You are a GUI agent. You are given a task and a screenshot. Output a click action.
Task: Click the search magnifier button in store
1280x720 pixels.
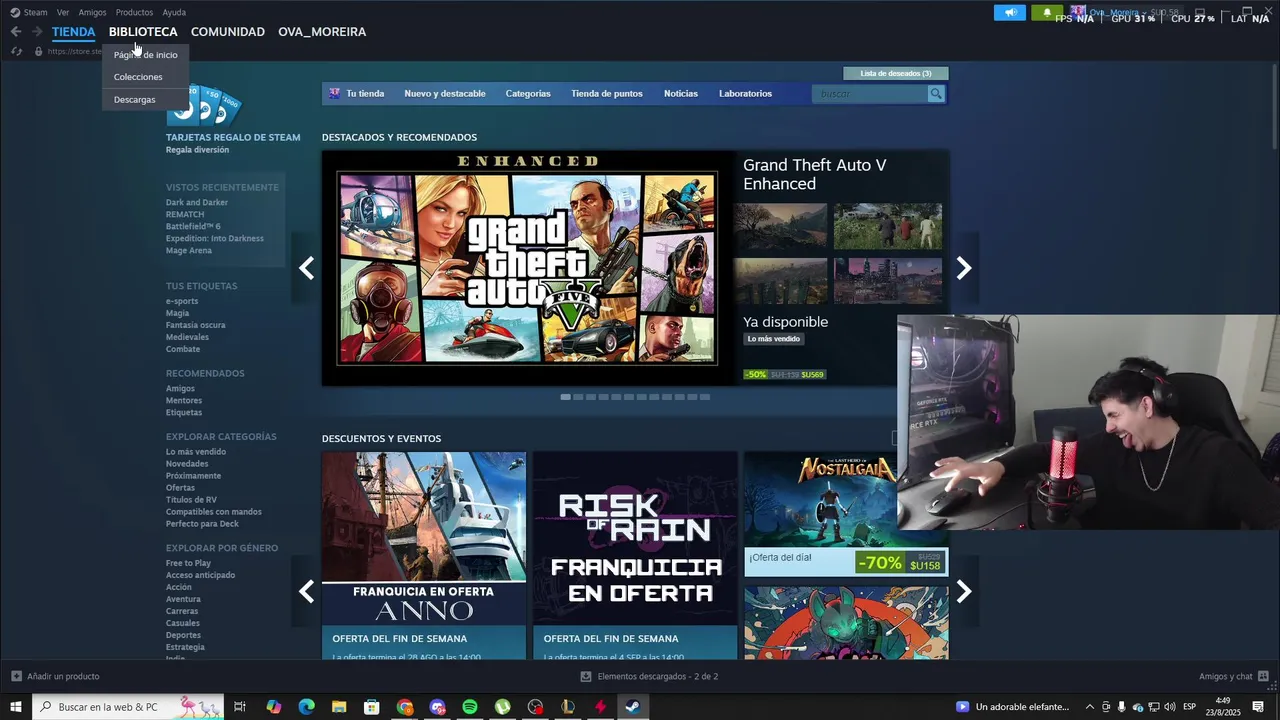click(x=936, y=93)
